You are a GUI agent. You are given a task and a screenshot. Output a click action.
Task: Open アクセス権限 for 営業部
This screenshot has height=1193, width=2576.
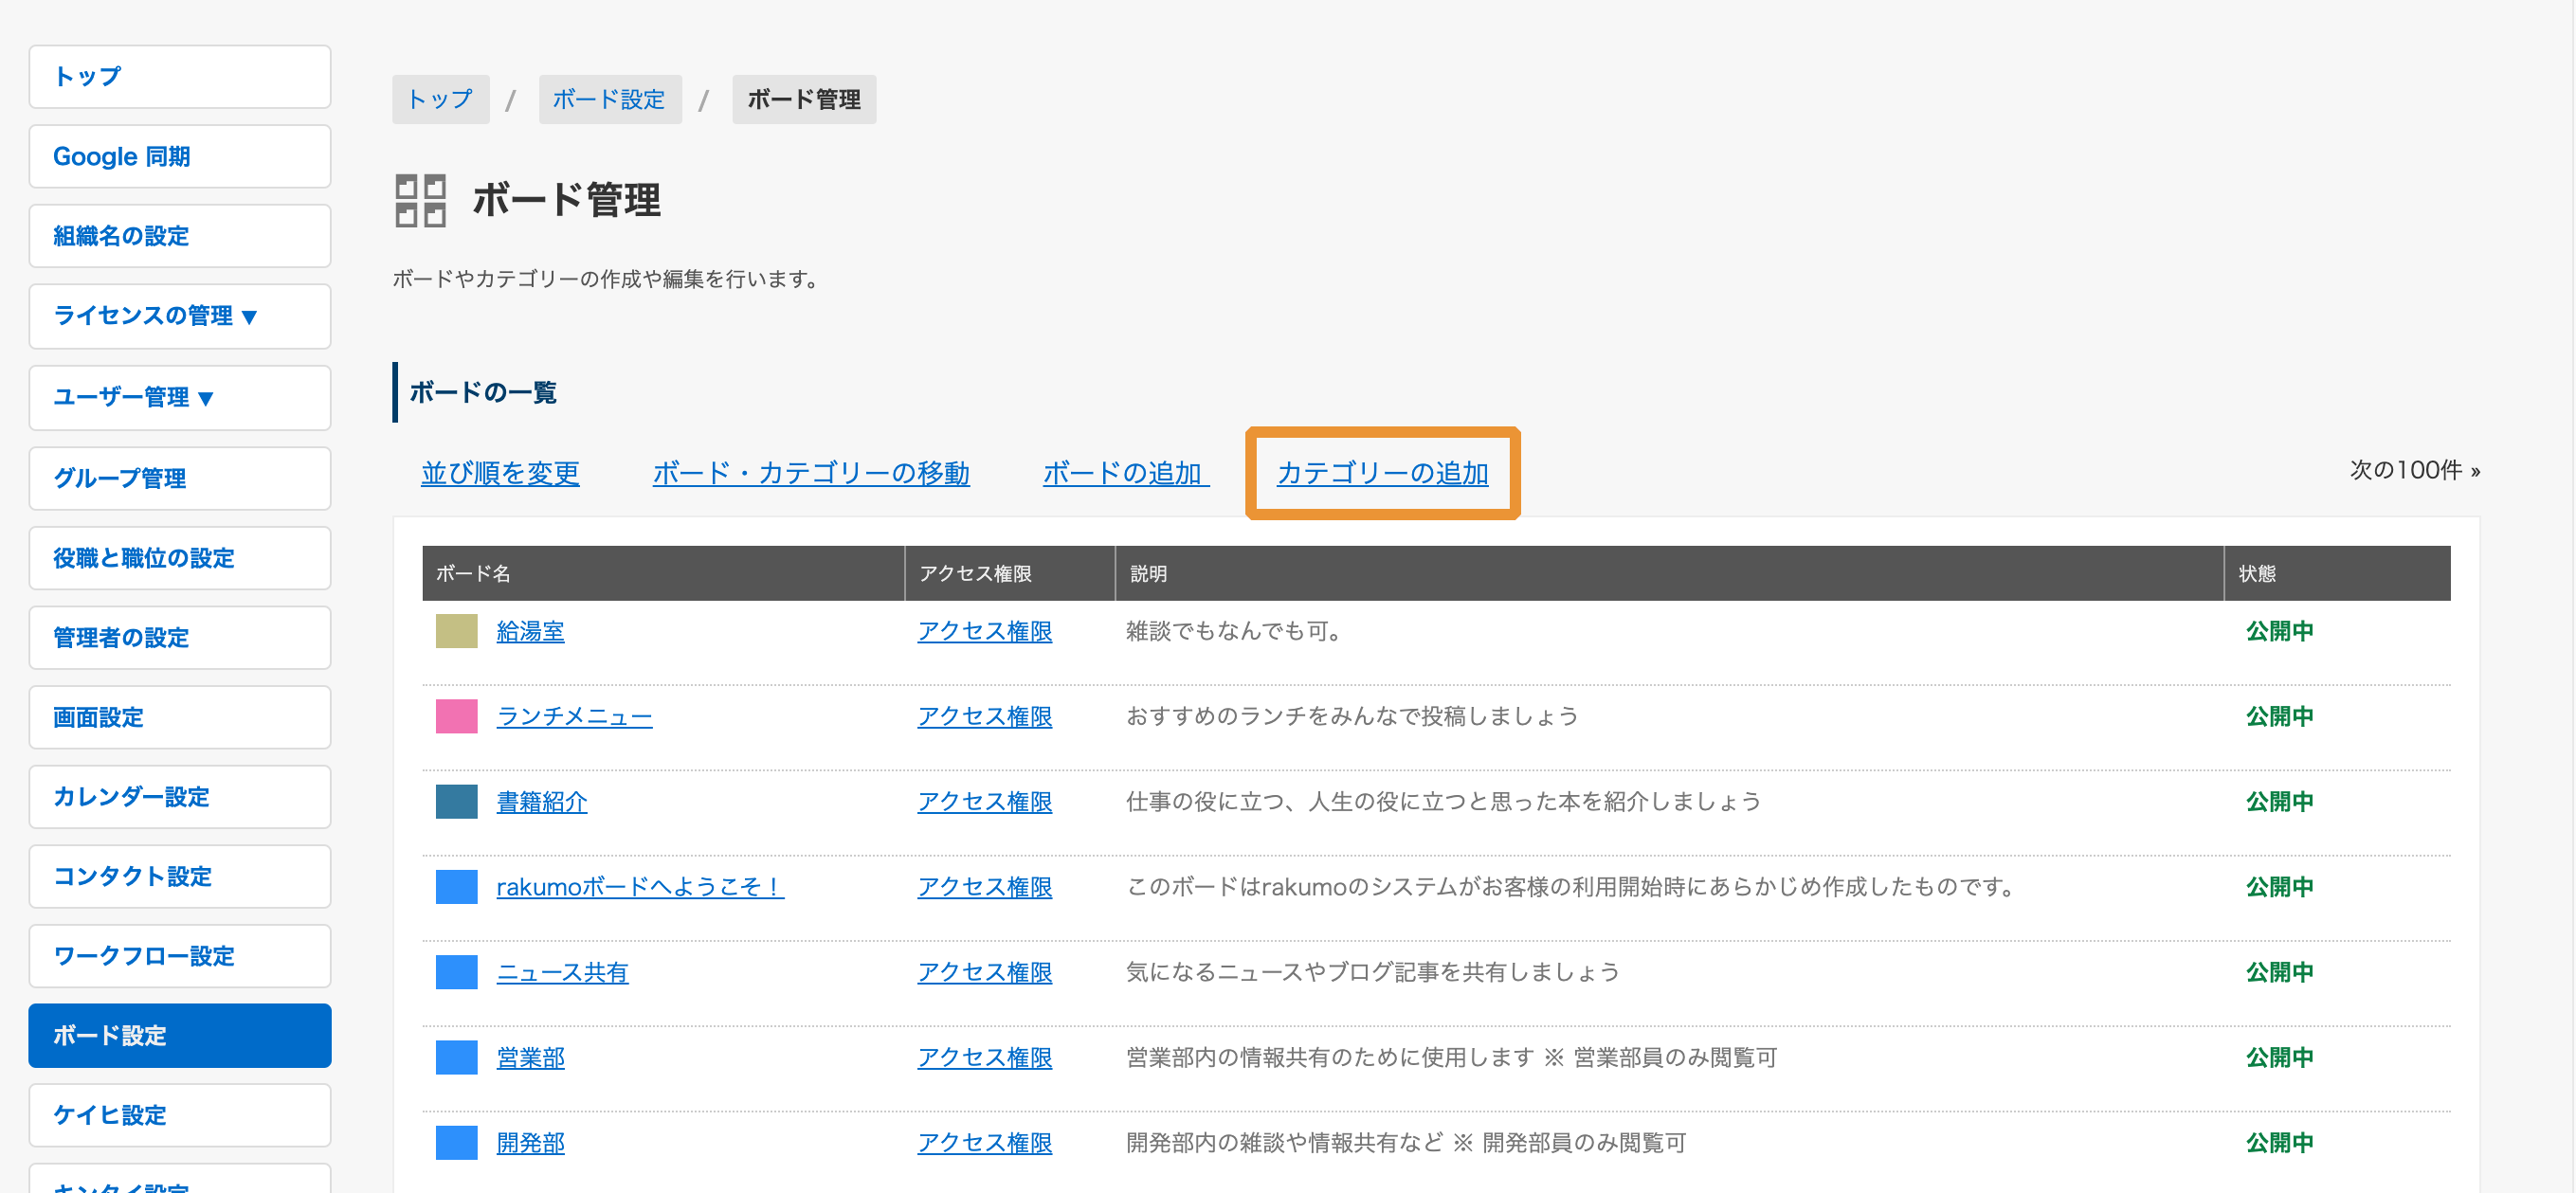coord(985,1057)
